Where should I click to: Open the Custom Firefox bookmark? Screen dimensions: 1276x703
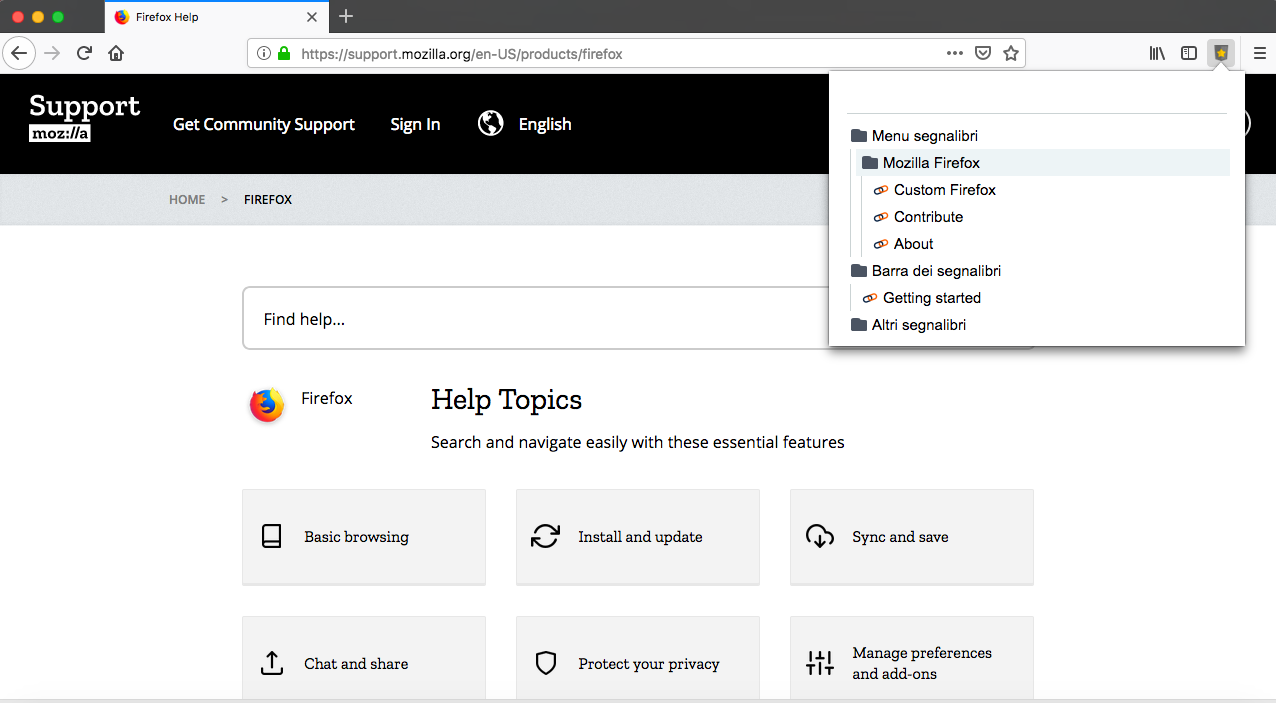point(944,190)
